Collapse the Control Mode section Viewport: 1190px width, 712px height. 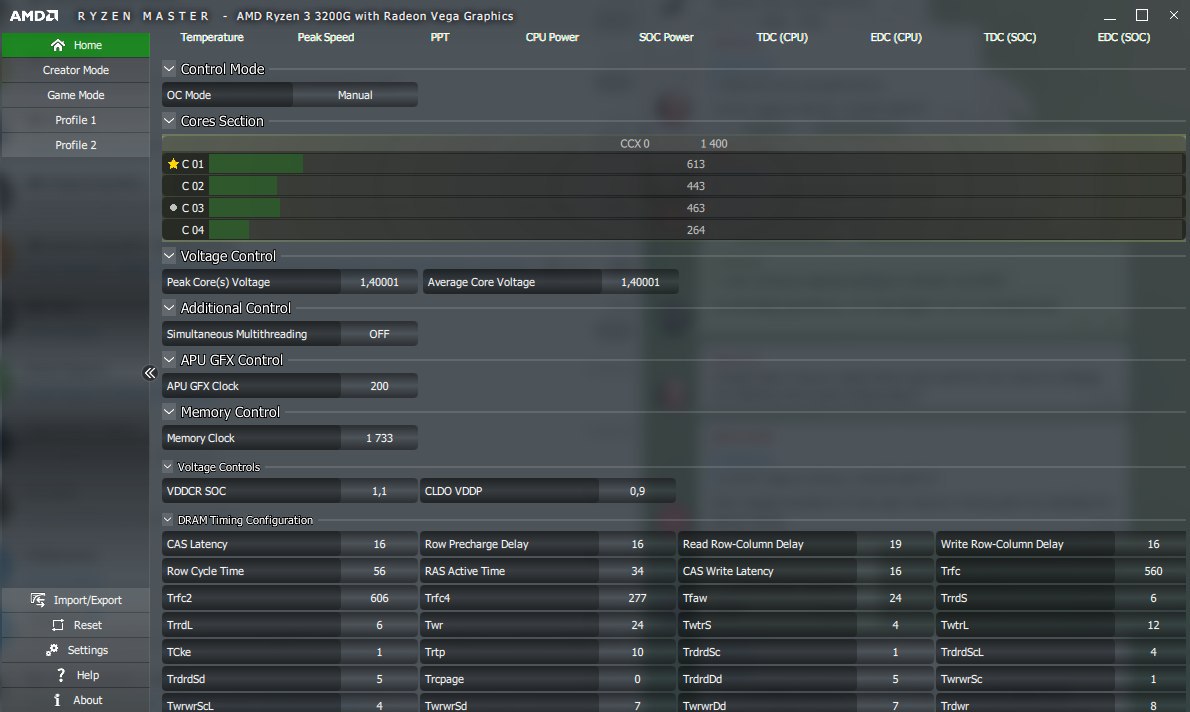(169, 68)
